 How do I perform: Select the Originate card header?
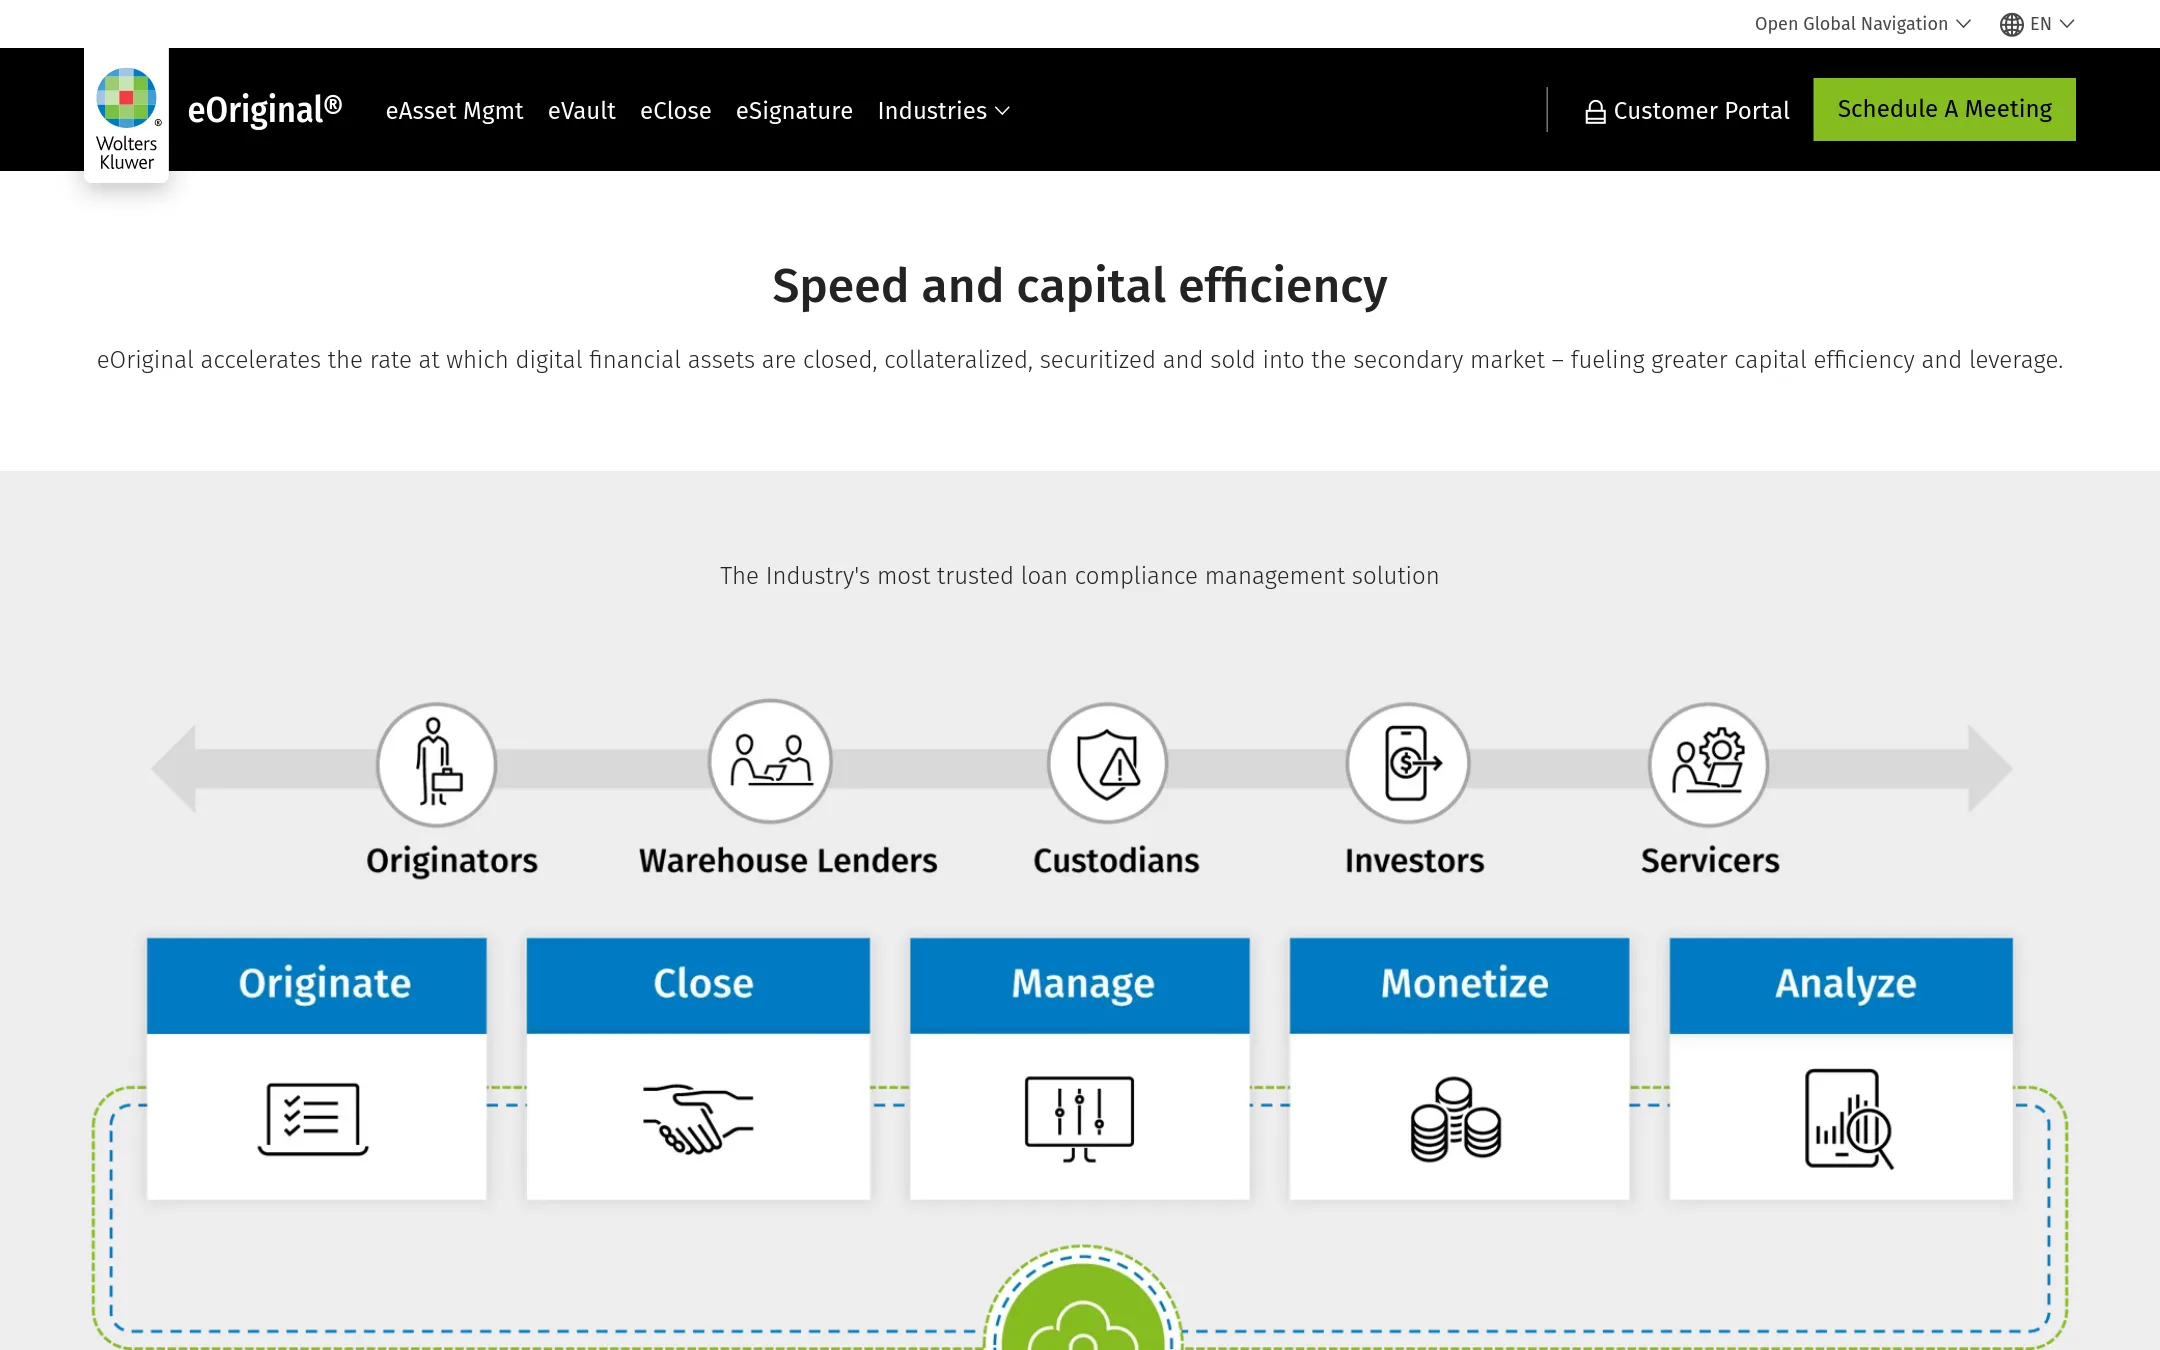(x=317, y=985)
